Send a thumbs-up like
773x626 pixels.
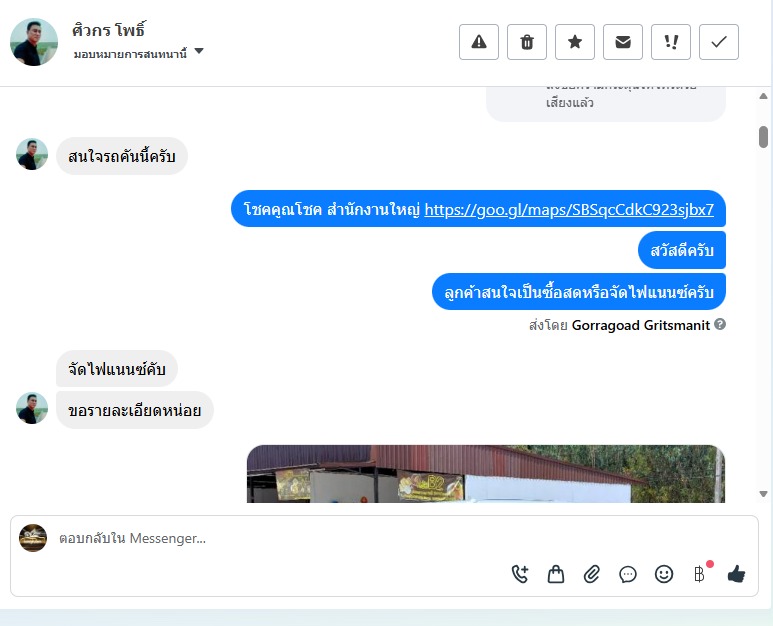736,574
